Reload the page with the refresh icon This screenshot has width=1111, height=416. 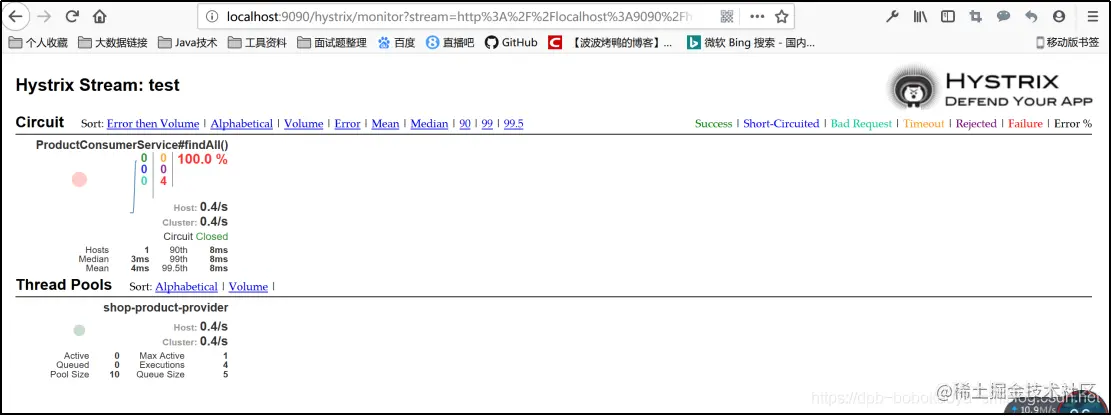(72, 16)
